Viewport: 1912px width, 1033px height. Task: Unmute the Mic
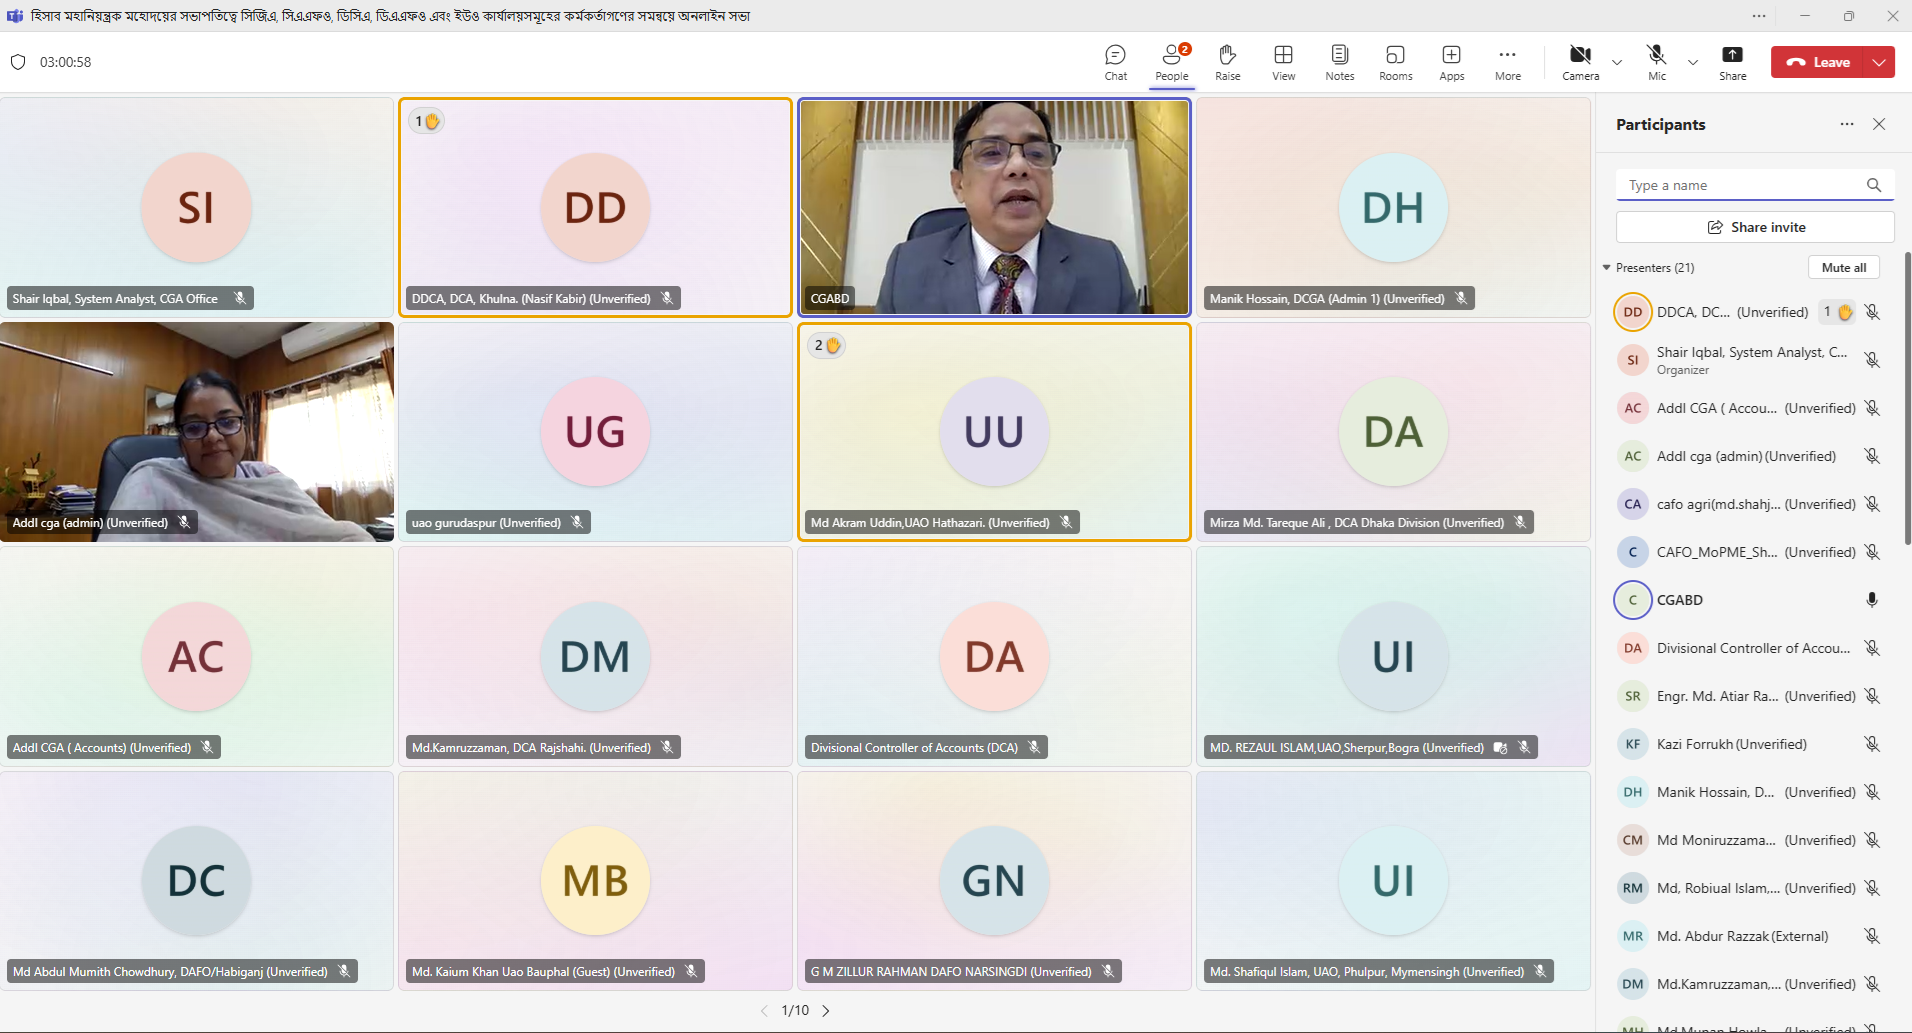point(1656,62)
